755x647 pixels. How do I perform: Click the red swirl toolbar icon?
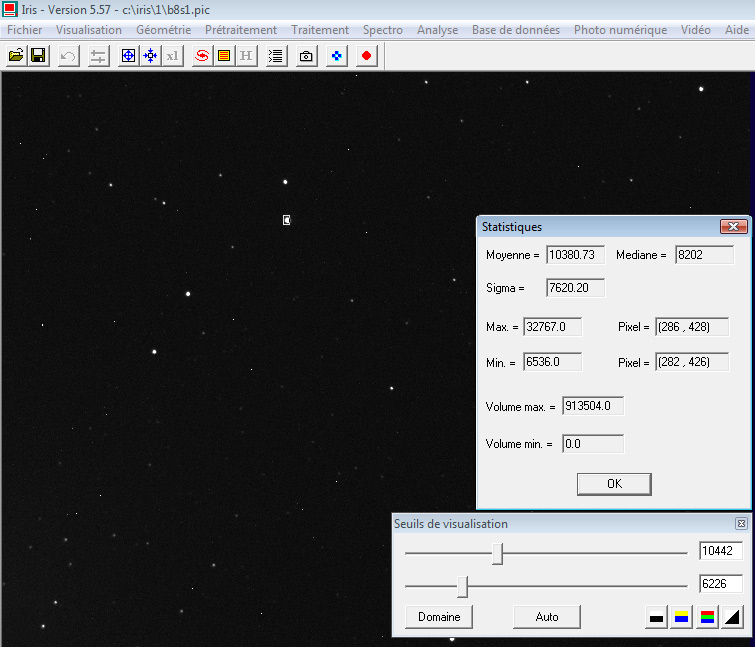pyautogui.click(x=202, y=56)
